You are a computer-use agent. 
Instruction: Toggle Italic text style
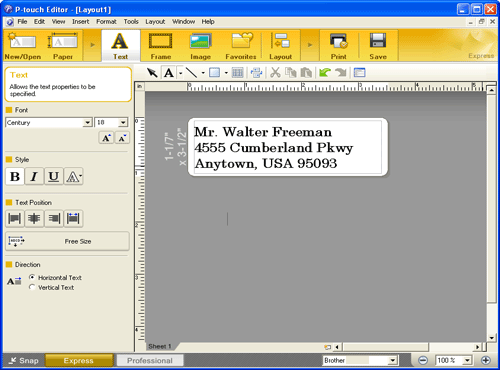click(x=34, y=176)
